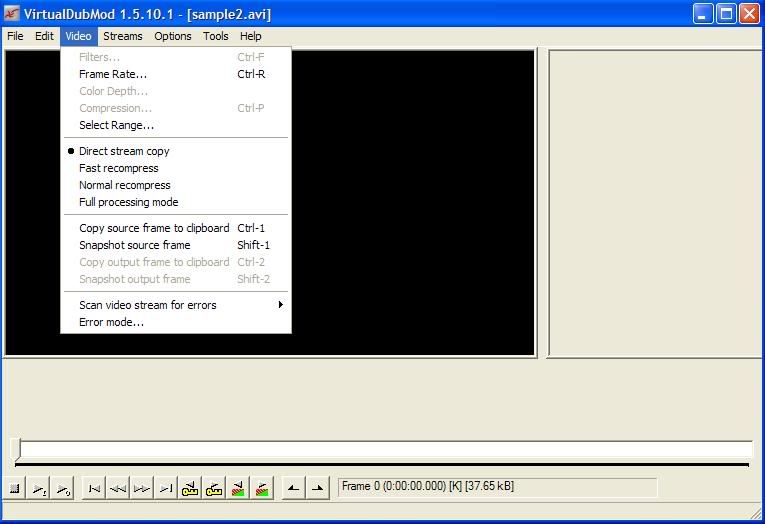Image resolution: width=765 pixels, height=524 pixels.
Task: Go to next keyframe (yellow key)
Action: coord(214,488)
